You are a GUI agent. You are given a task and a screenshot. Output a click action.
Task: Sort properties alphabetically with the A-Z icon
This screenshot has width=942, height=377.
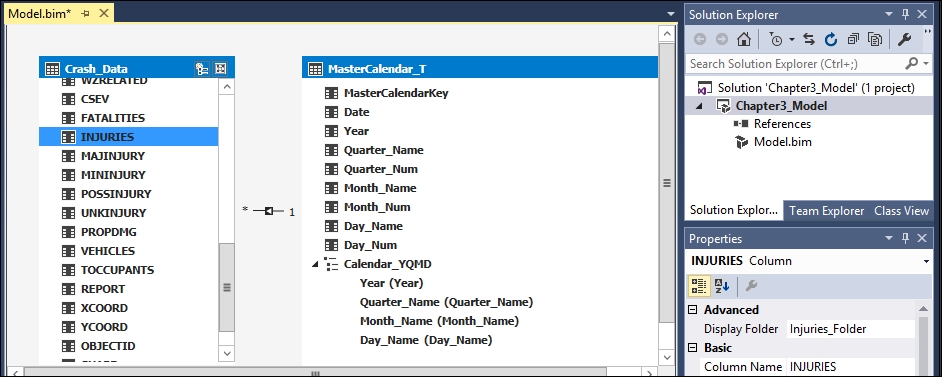click(x=722, y=286)
